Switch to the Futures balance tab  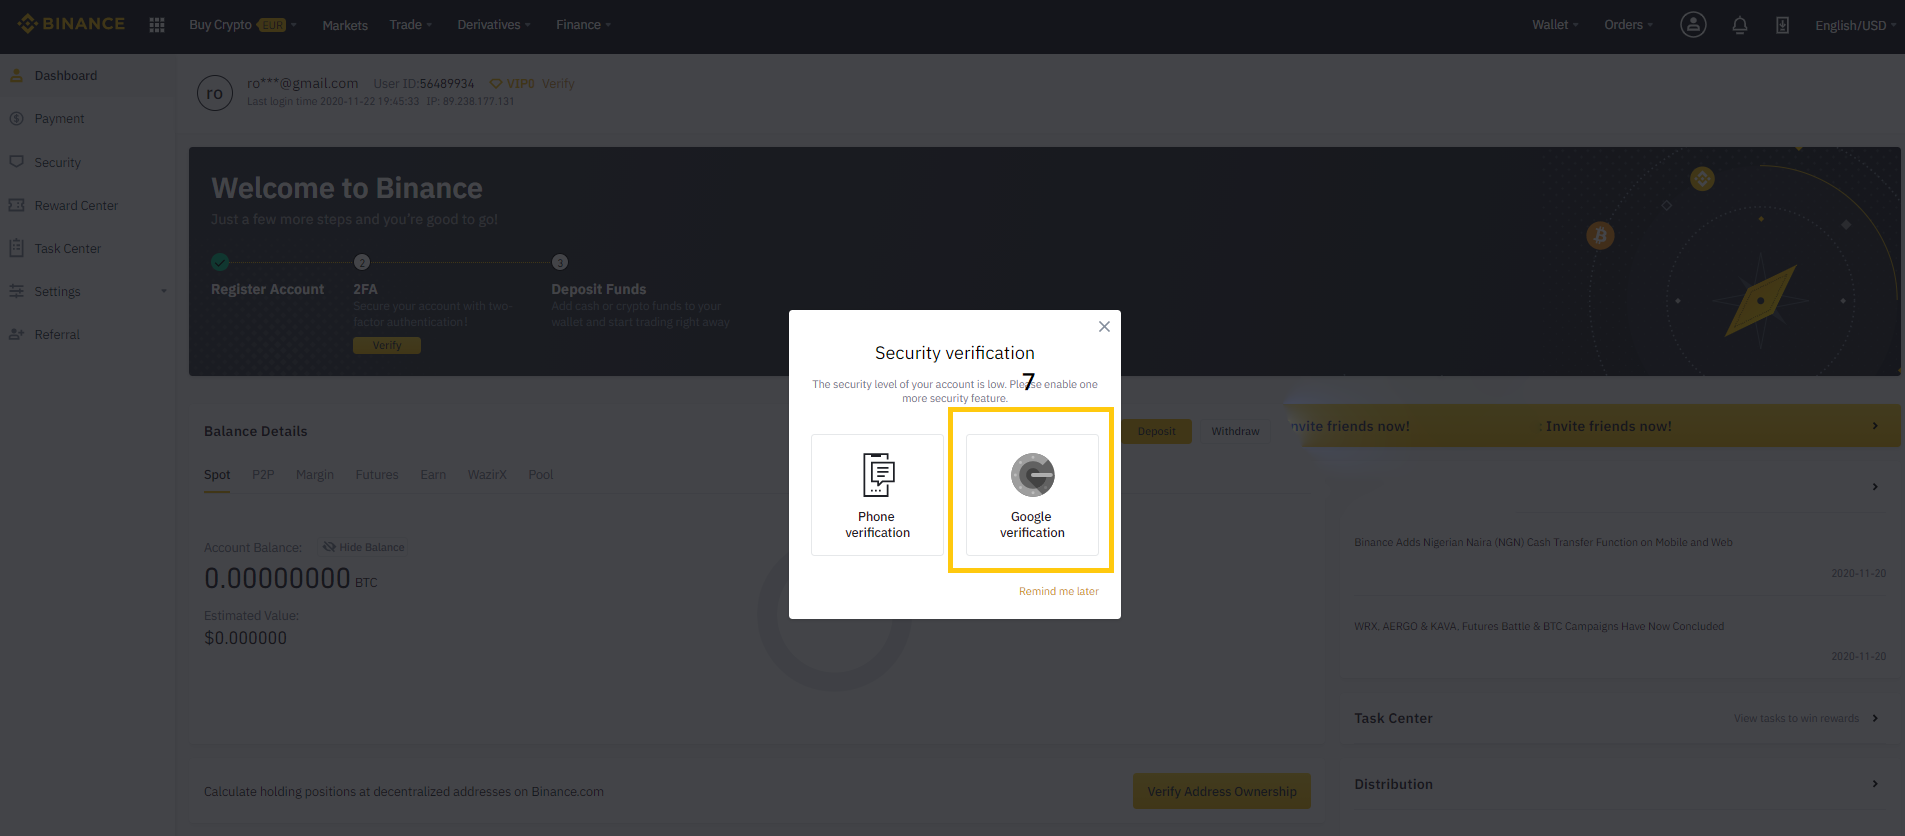[377, 475]
